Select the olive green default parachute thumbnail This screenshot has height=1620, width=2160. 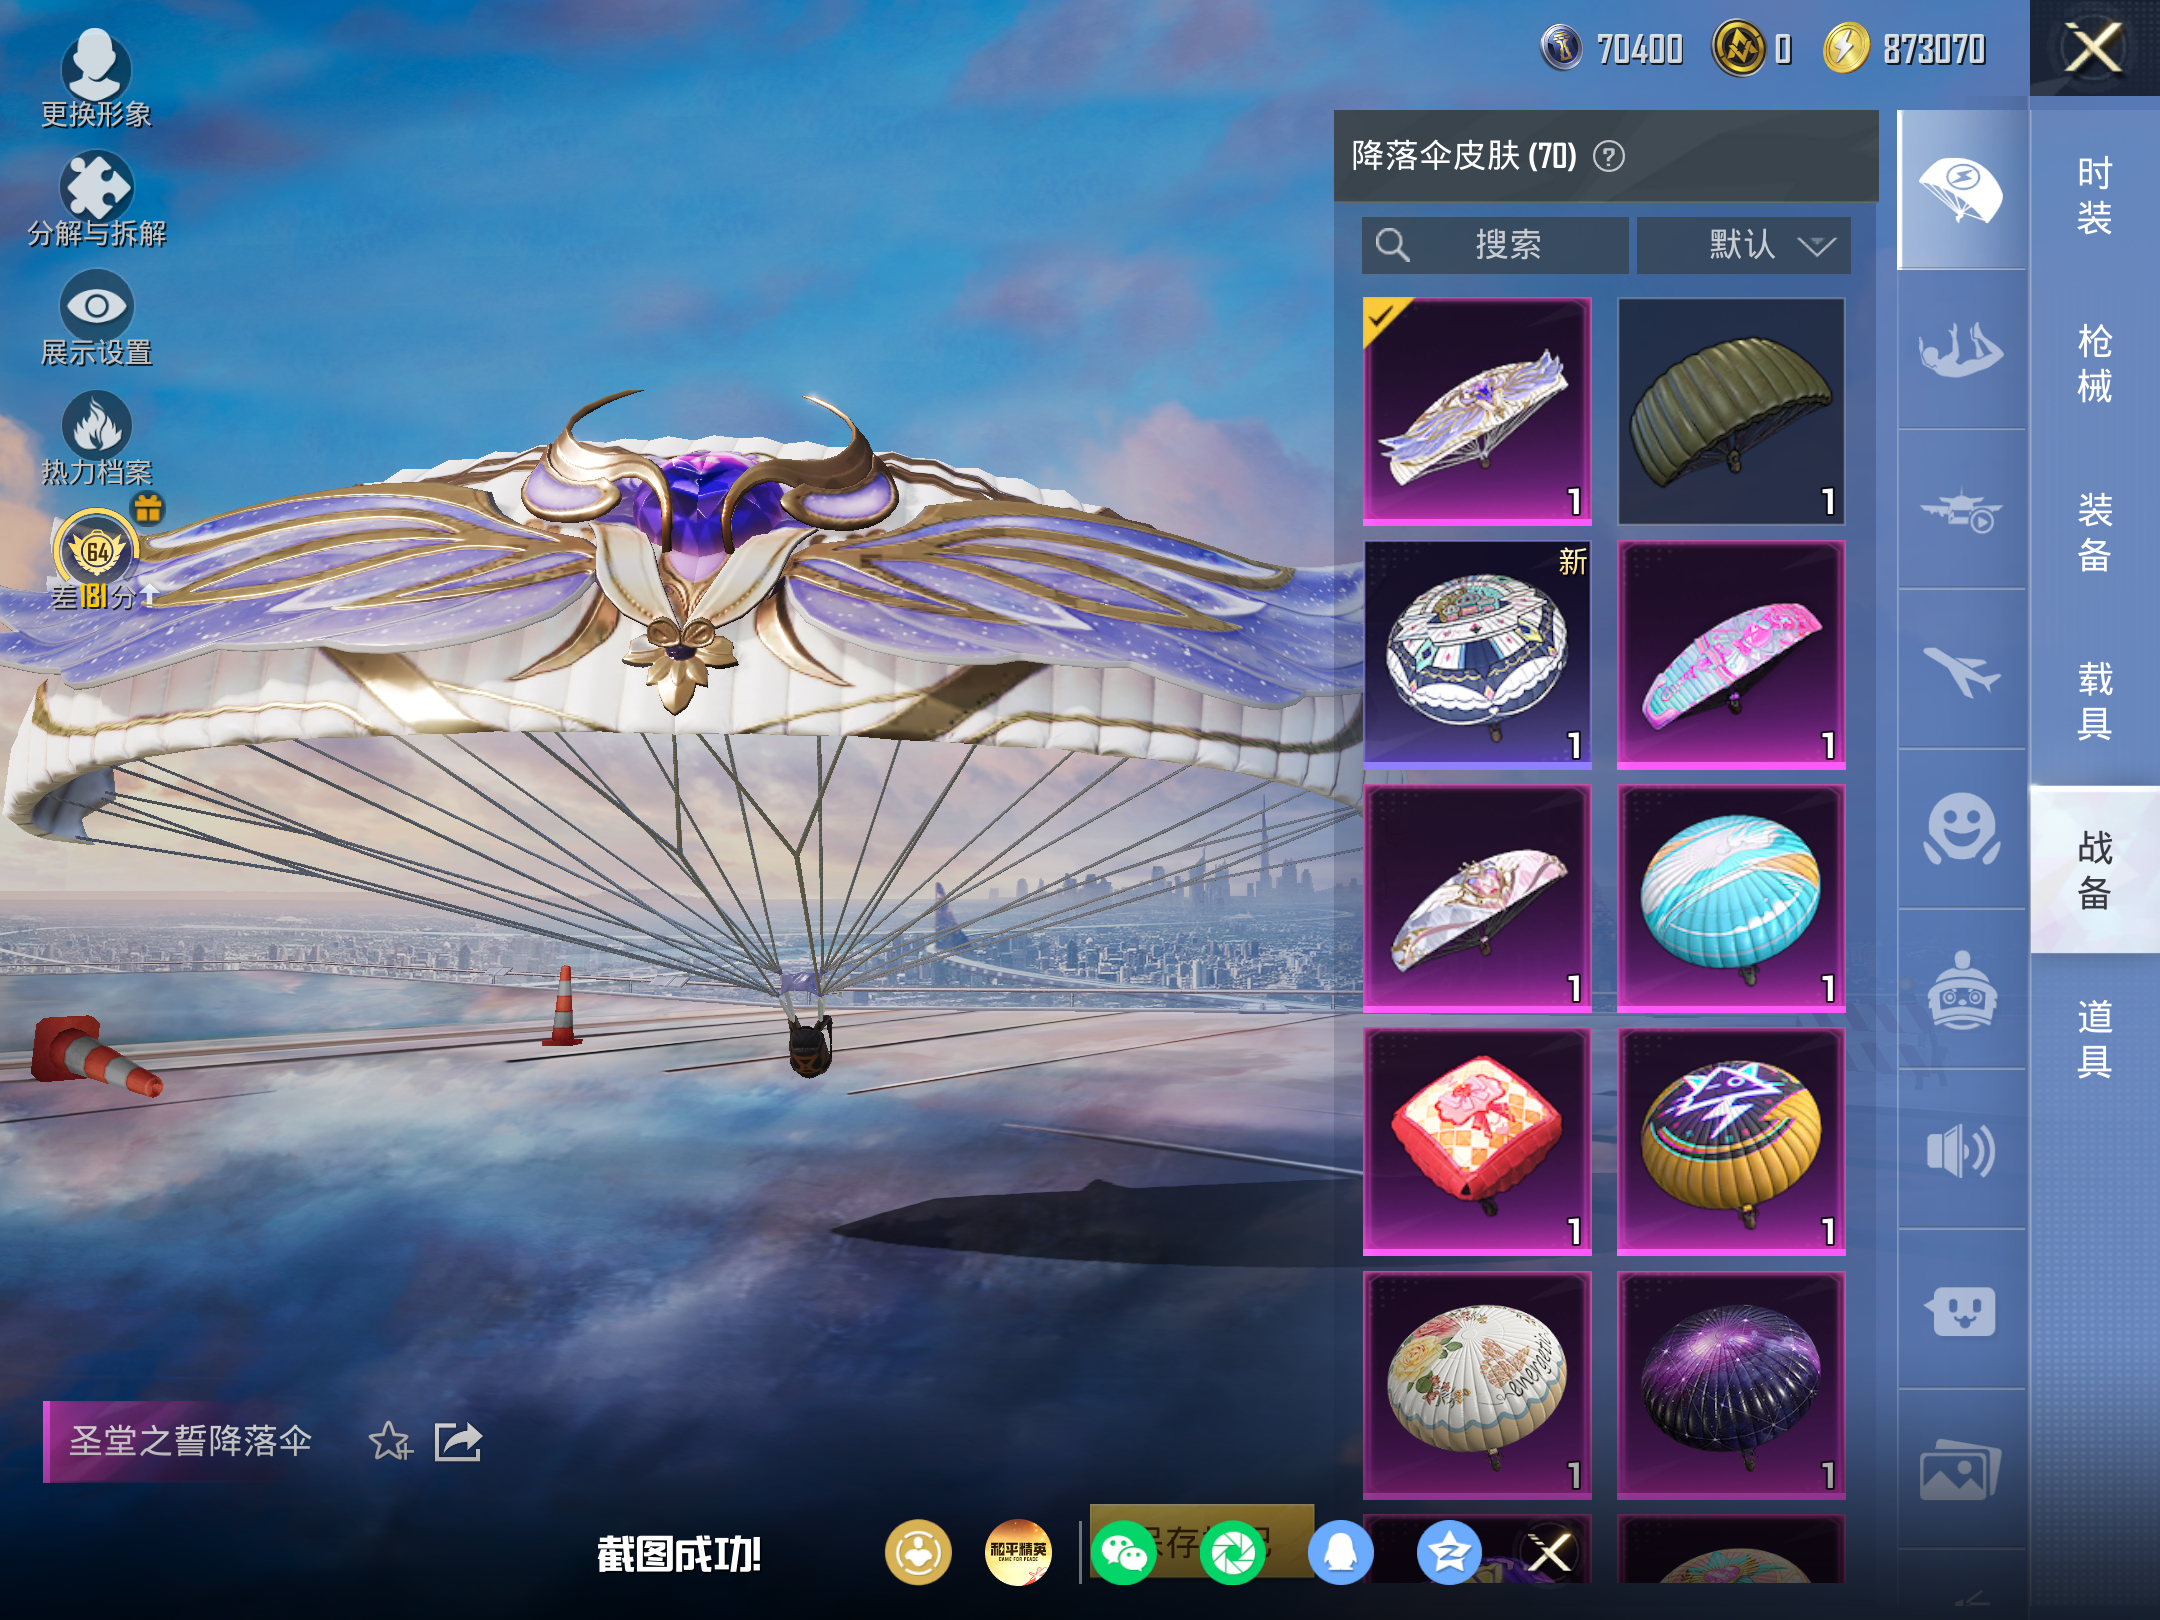click(1731, 411)
